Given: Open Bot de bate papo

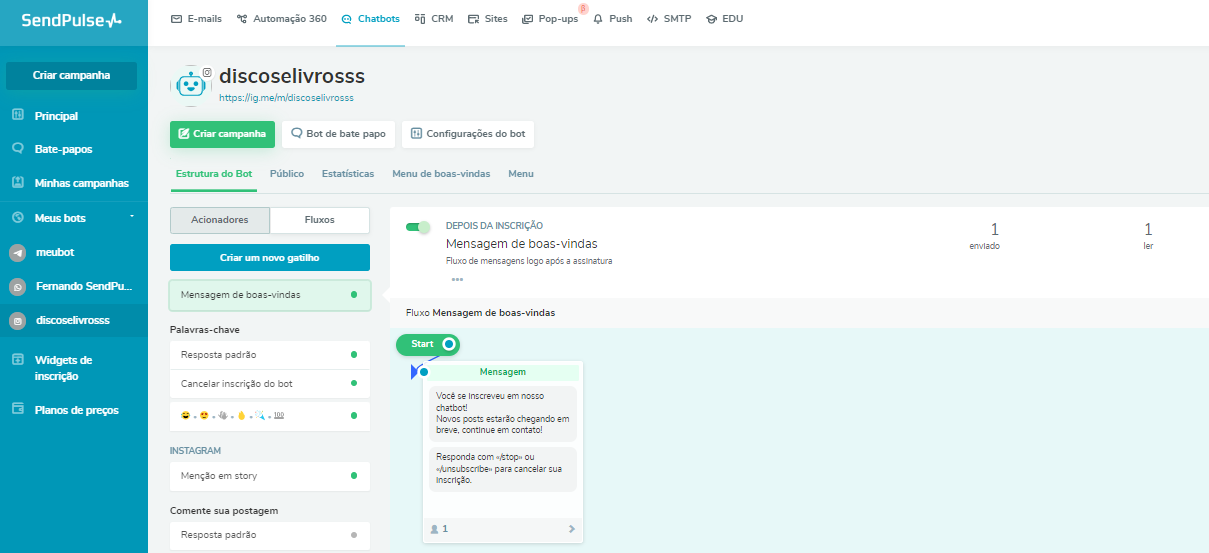Looking at the screenshot, I should coord(338,134).
